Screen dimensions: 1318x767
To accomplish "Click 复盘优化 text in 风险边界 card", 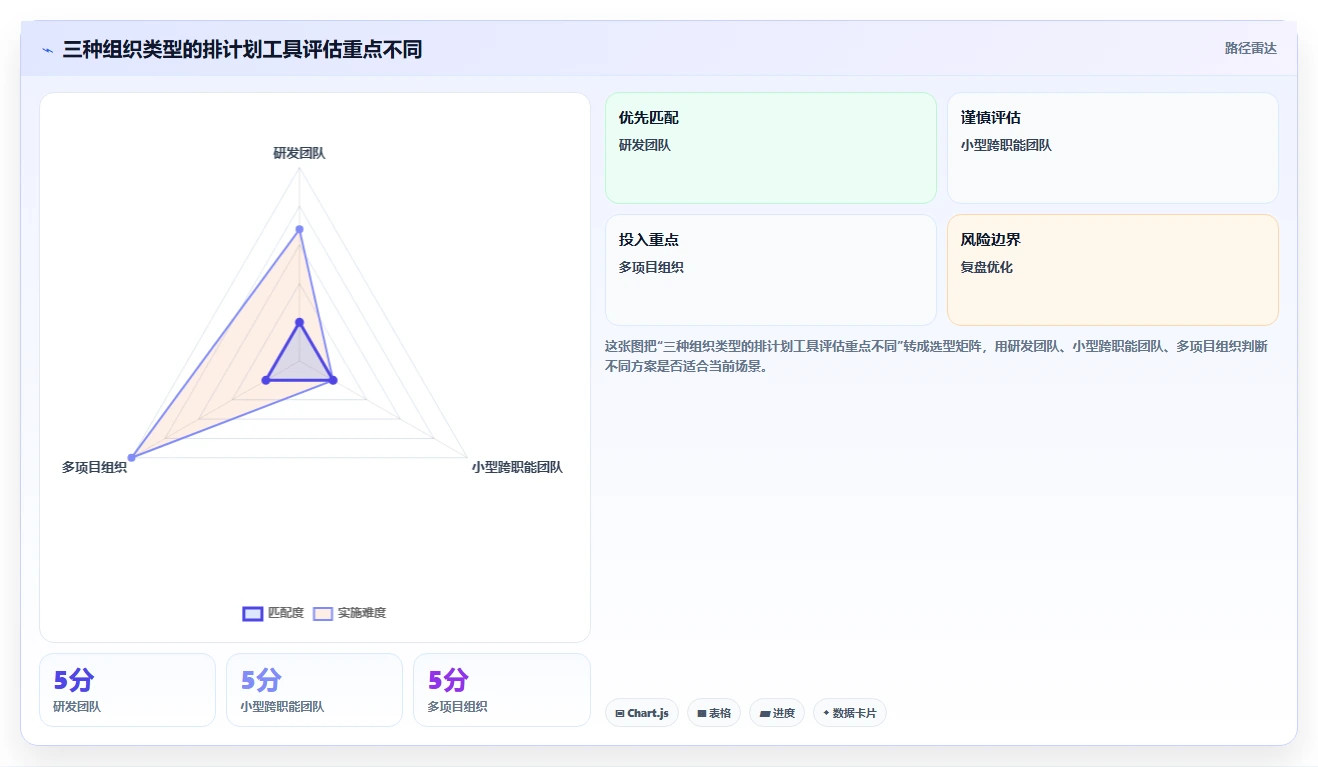I will [x=987, y=268].
